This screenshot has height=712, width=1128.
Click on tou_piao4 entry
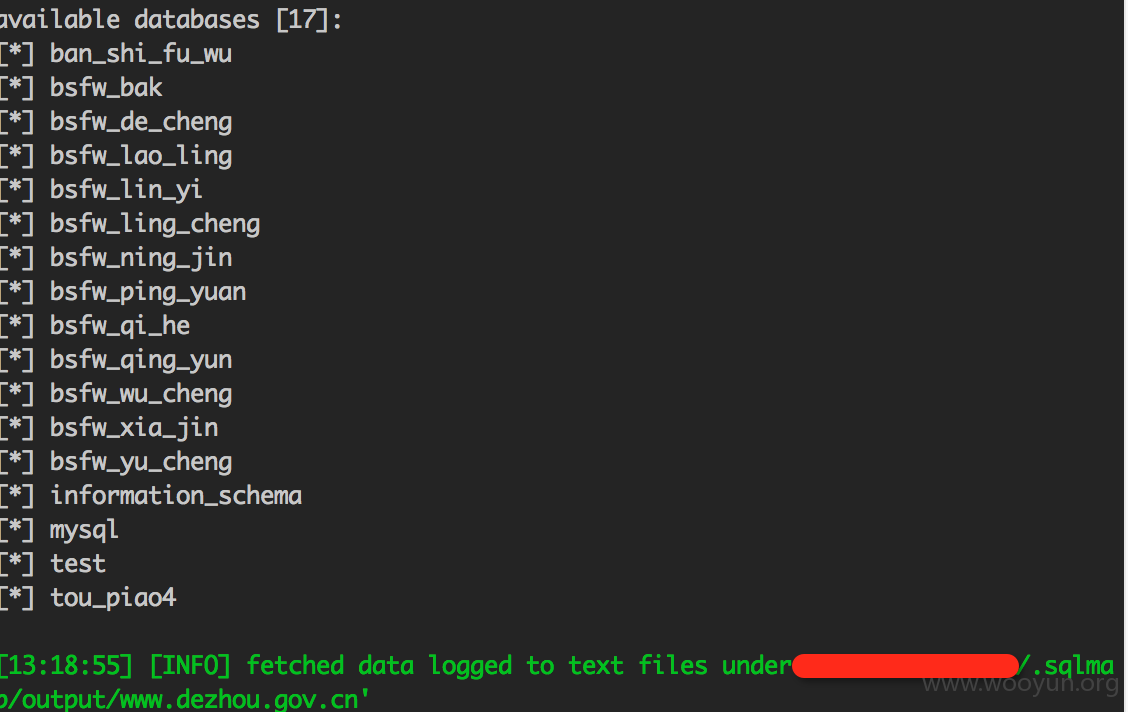(113, 598)
